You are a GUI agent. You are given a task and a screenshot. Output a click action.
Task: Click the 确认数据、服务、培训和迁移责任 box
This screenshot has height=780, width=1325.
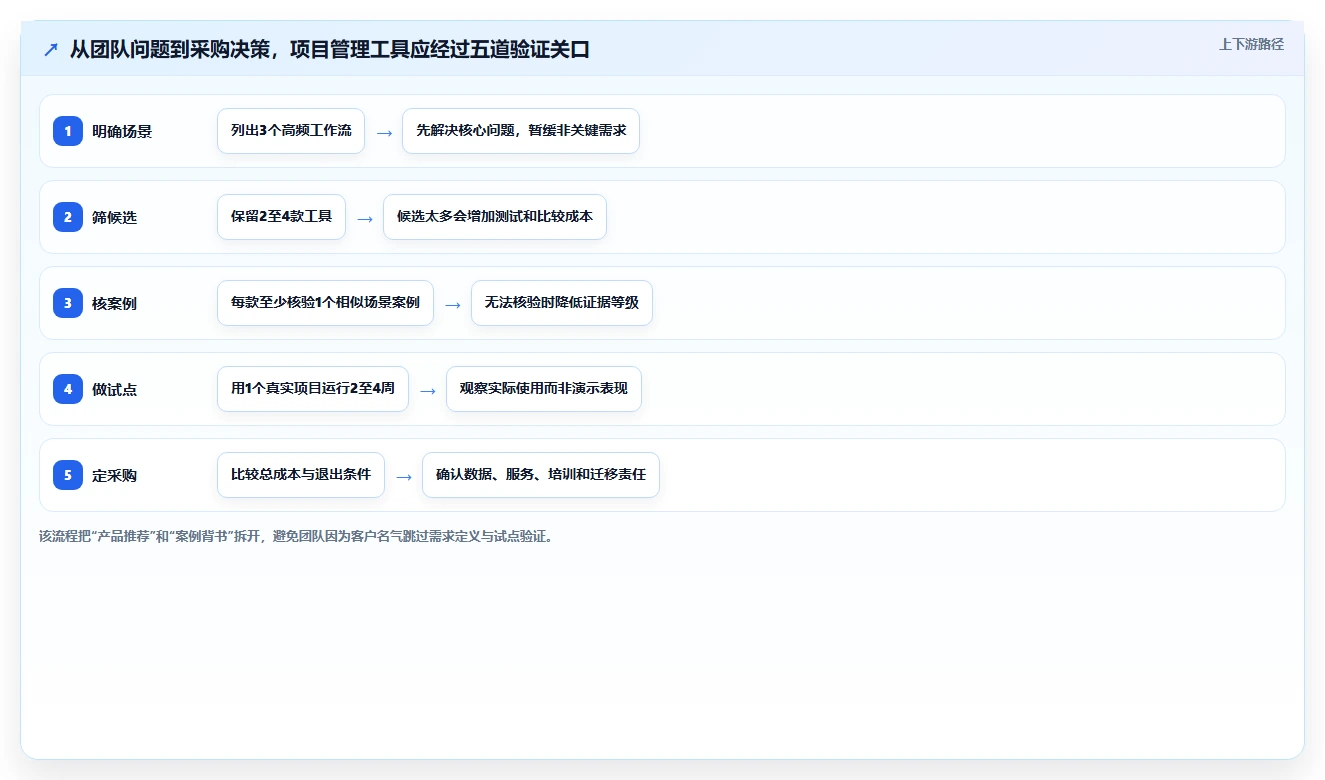point(541,475)
